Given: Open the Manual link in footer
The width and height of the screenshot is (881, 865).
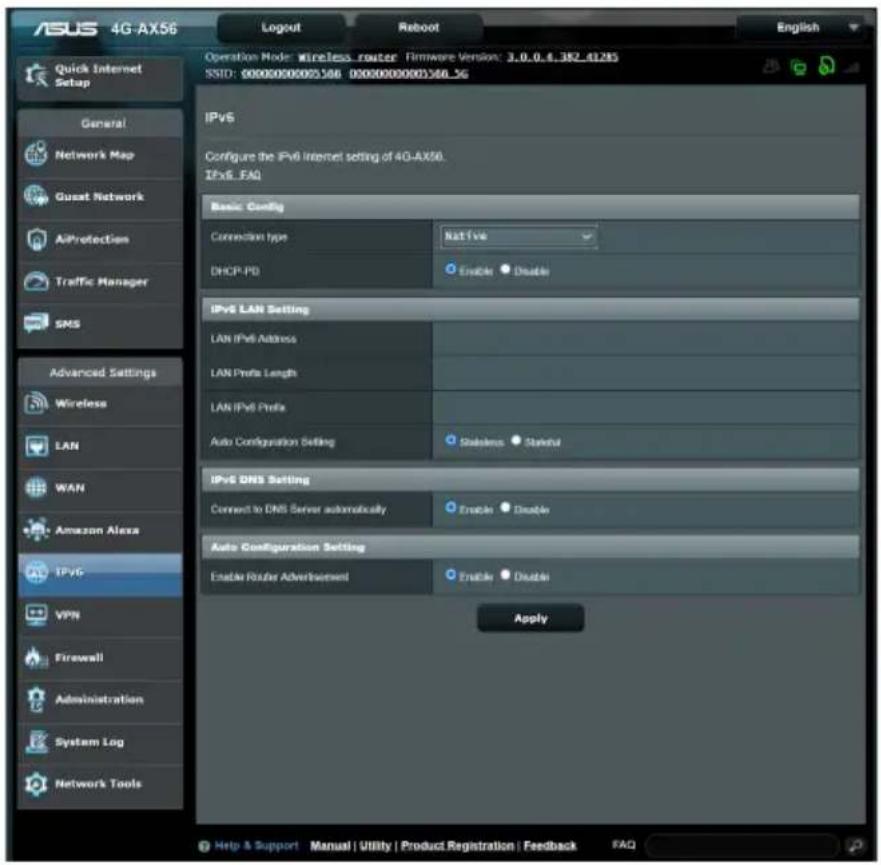Looking at the screenshot, I should (330, 845).
